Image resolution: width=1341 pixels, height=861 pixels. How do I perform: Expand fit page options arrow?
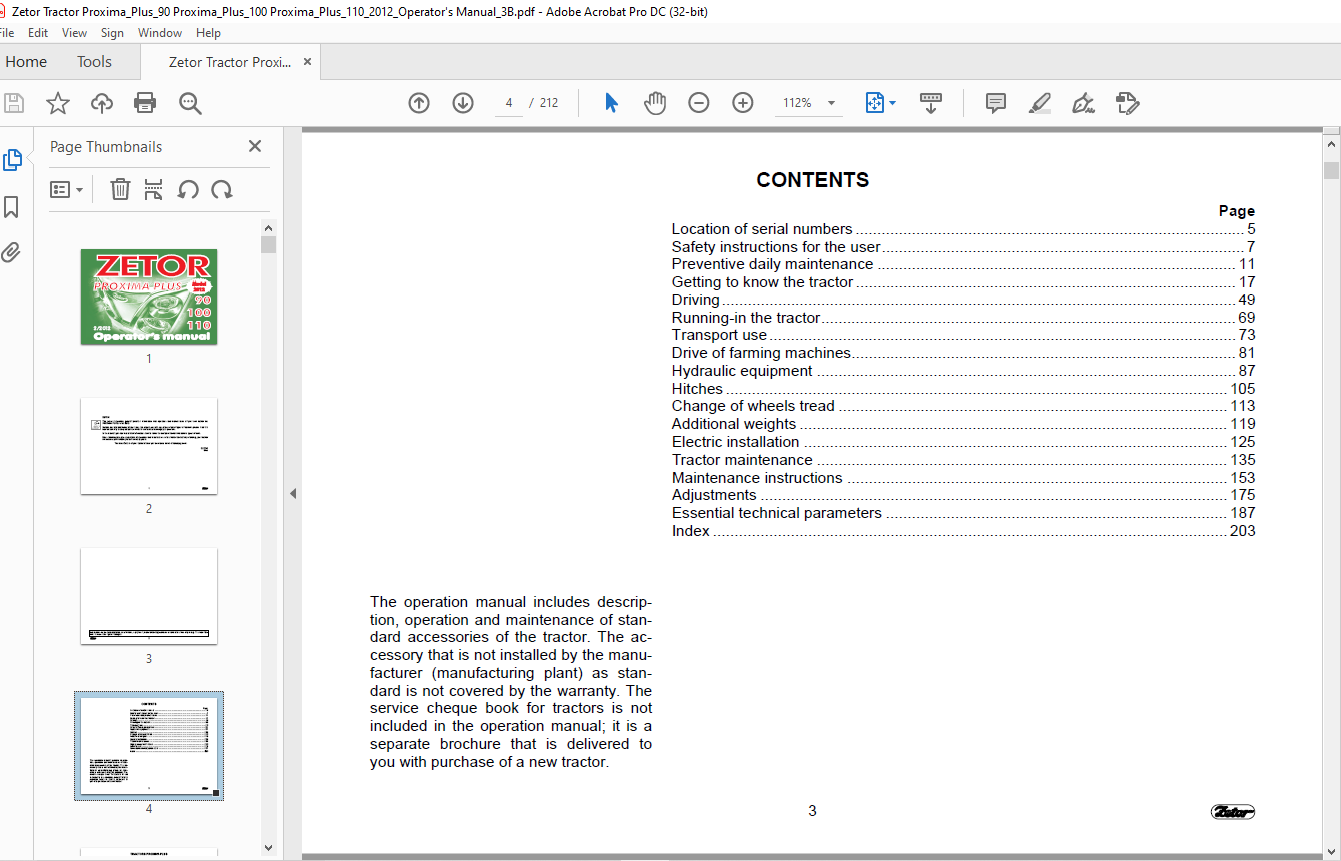coord(892,103)
